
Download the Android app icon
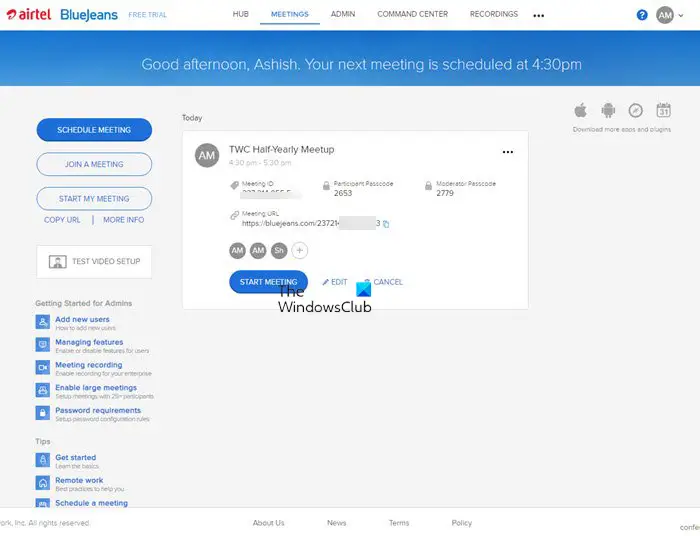point(608,110)
